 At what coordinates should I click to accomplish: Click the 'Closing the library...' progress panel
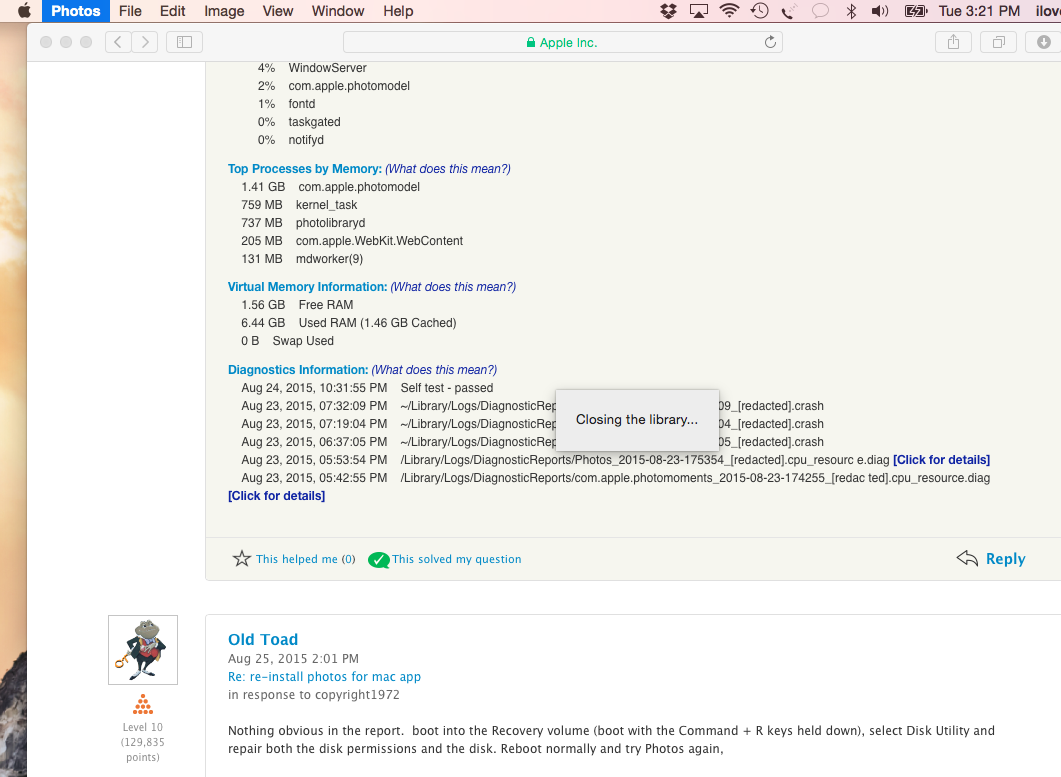coord(637,420)
